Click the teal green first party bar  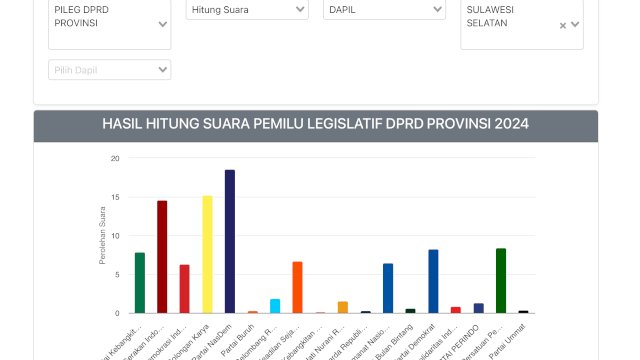pos(140,283)
